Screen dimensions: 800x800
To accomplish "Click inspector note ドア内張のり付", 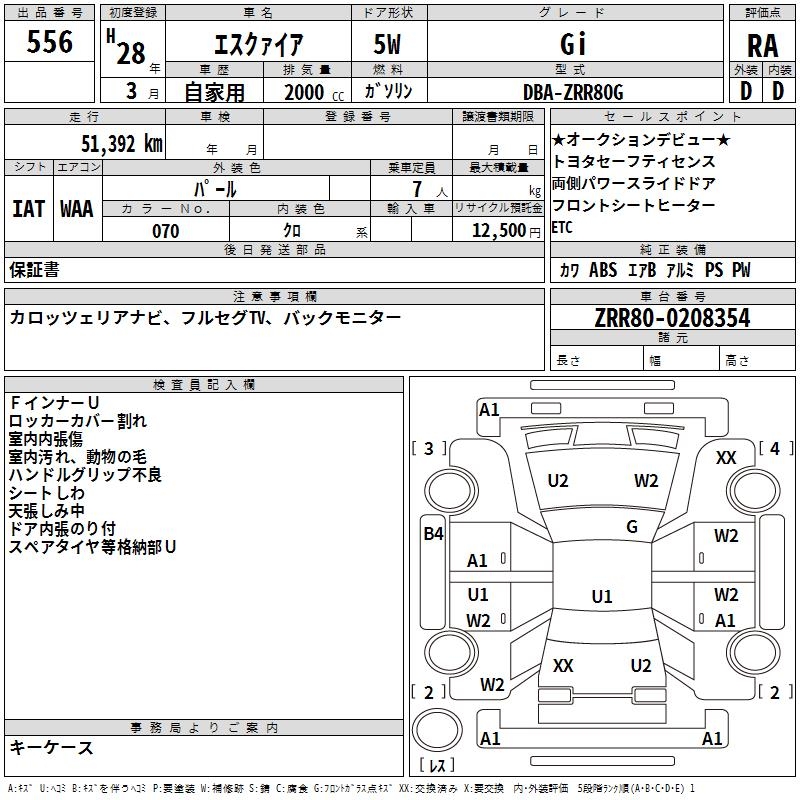I will [62, 529].
